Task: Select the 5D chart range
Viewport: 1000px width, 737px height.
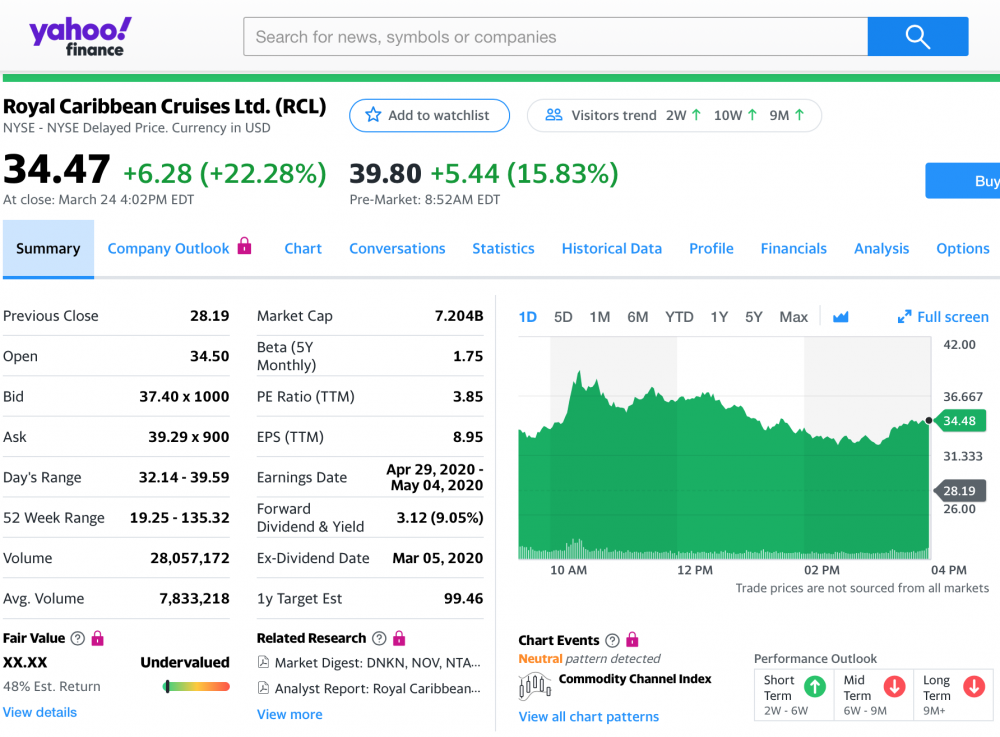Action: [x=563, y=317]
